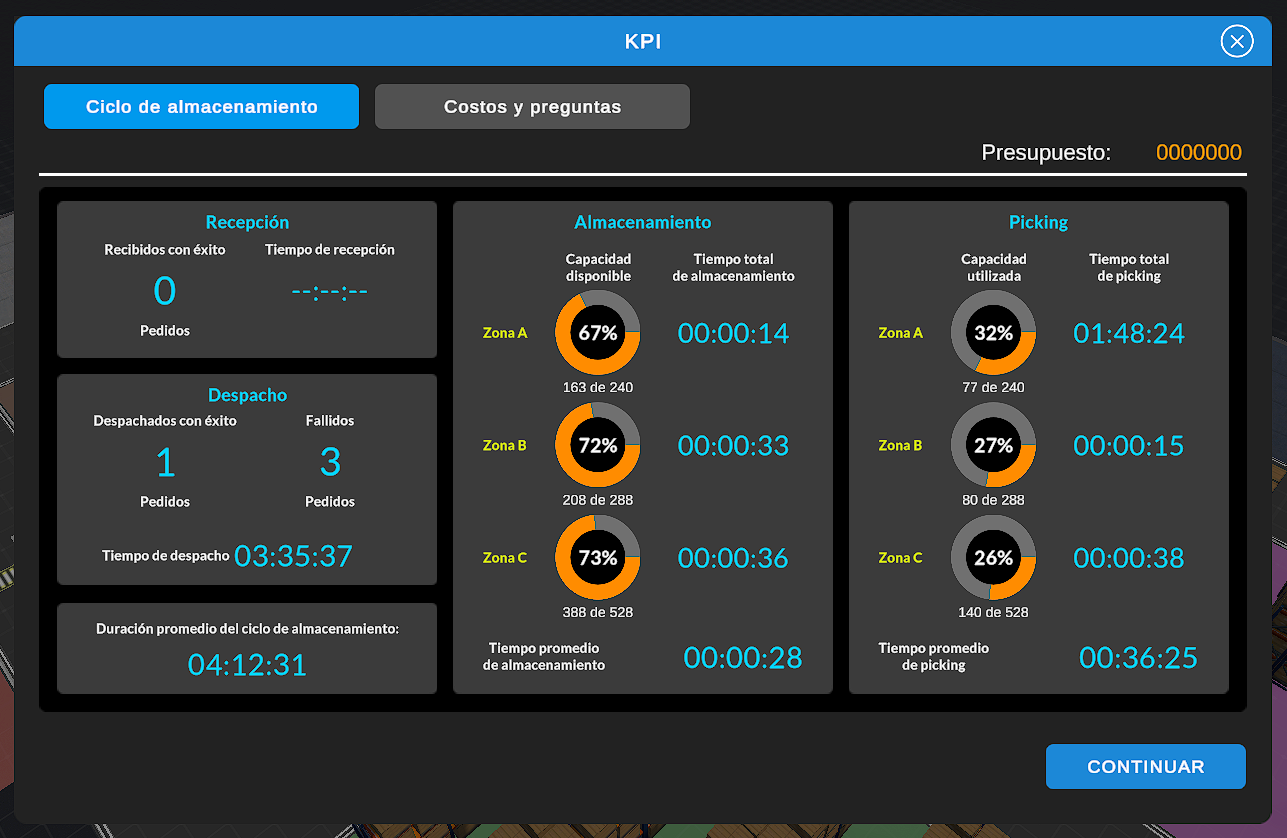Click the CONTINUAR button

coord(1146,767)
